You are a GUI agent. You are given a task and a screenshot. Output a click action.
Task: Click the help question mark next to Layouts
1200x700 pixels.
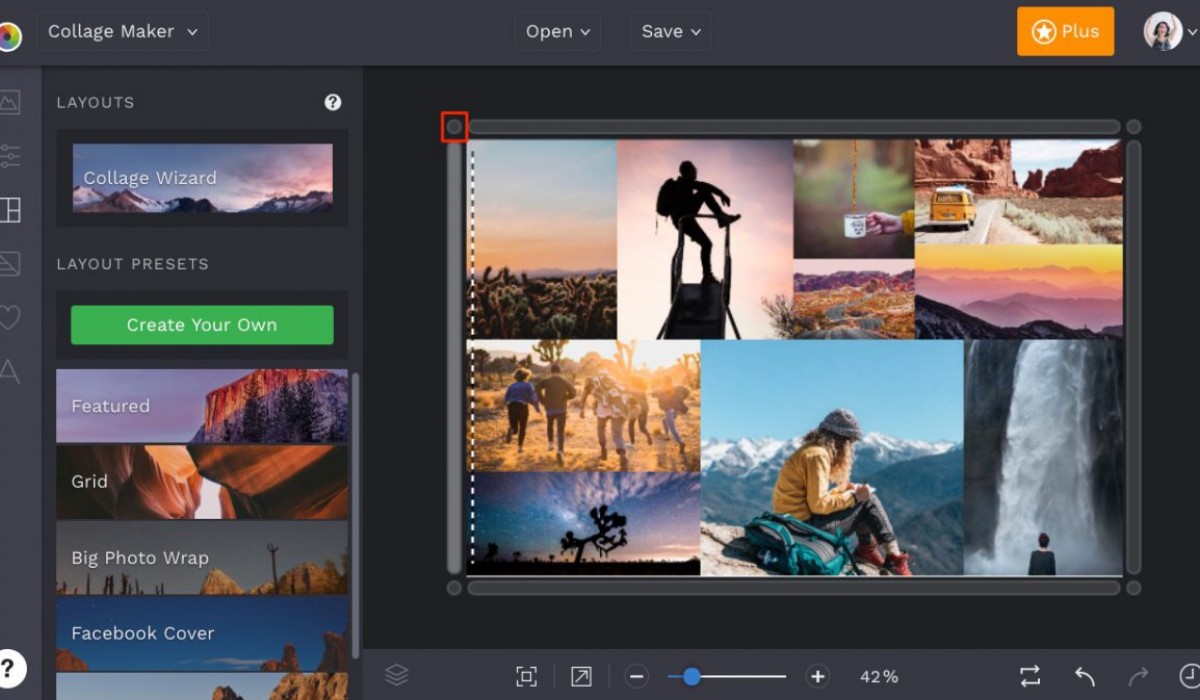click(333, 102)
